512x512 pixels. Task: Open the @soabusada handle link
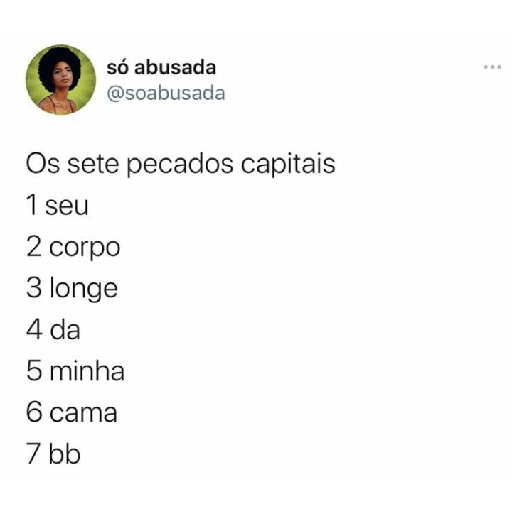pos(166,93)
